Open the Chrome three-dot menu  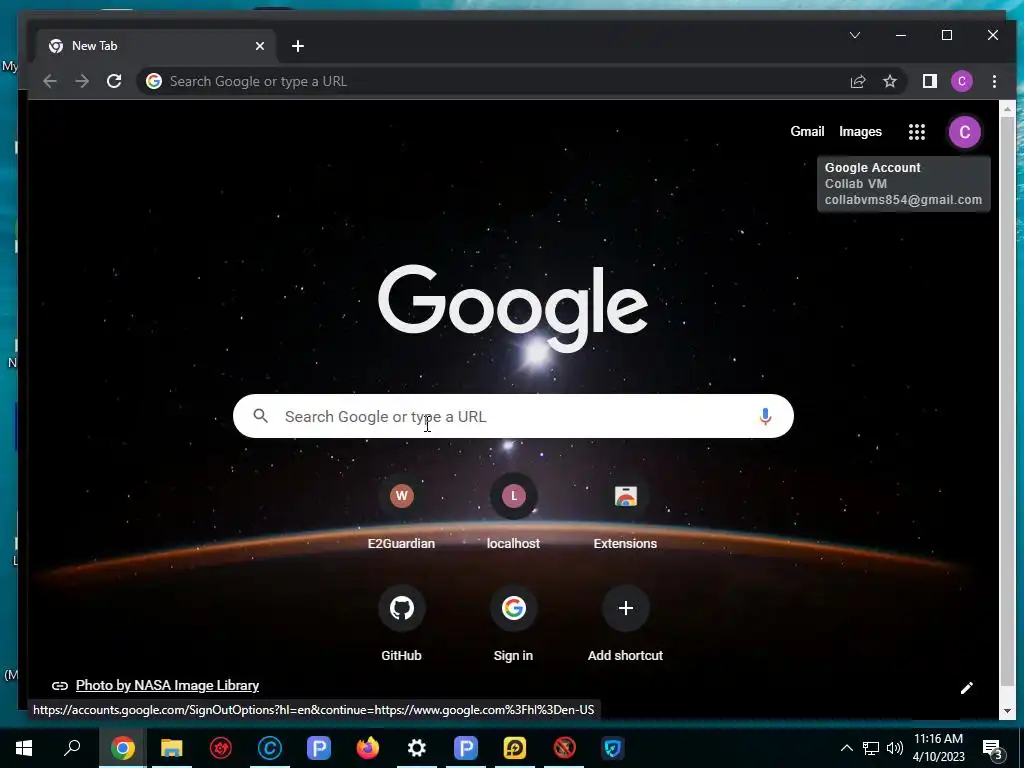[994, 81]
